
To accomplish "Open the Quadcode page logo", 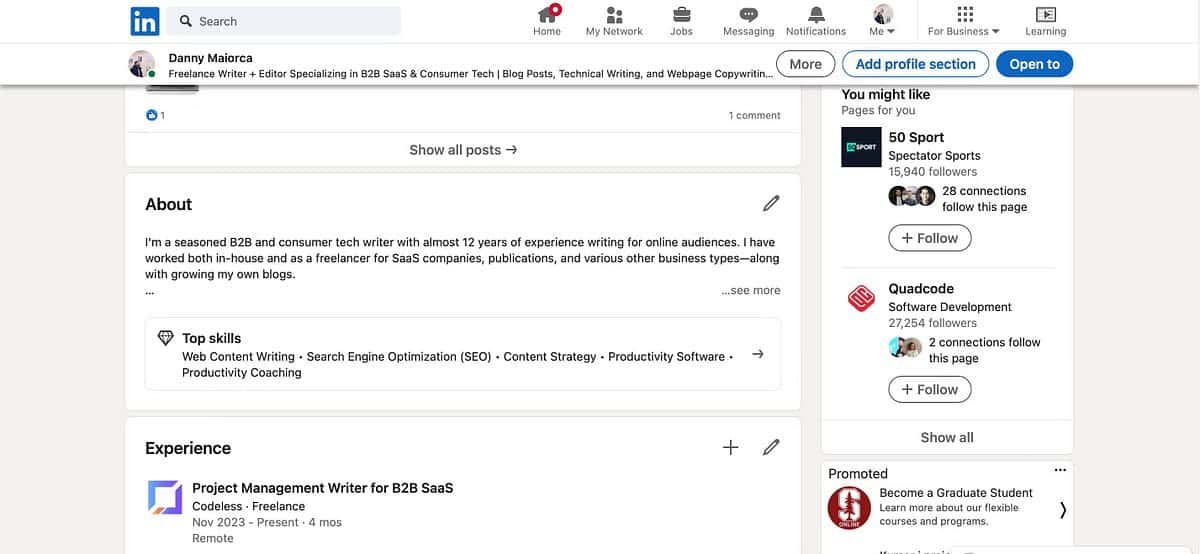I will 861,298.
